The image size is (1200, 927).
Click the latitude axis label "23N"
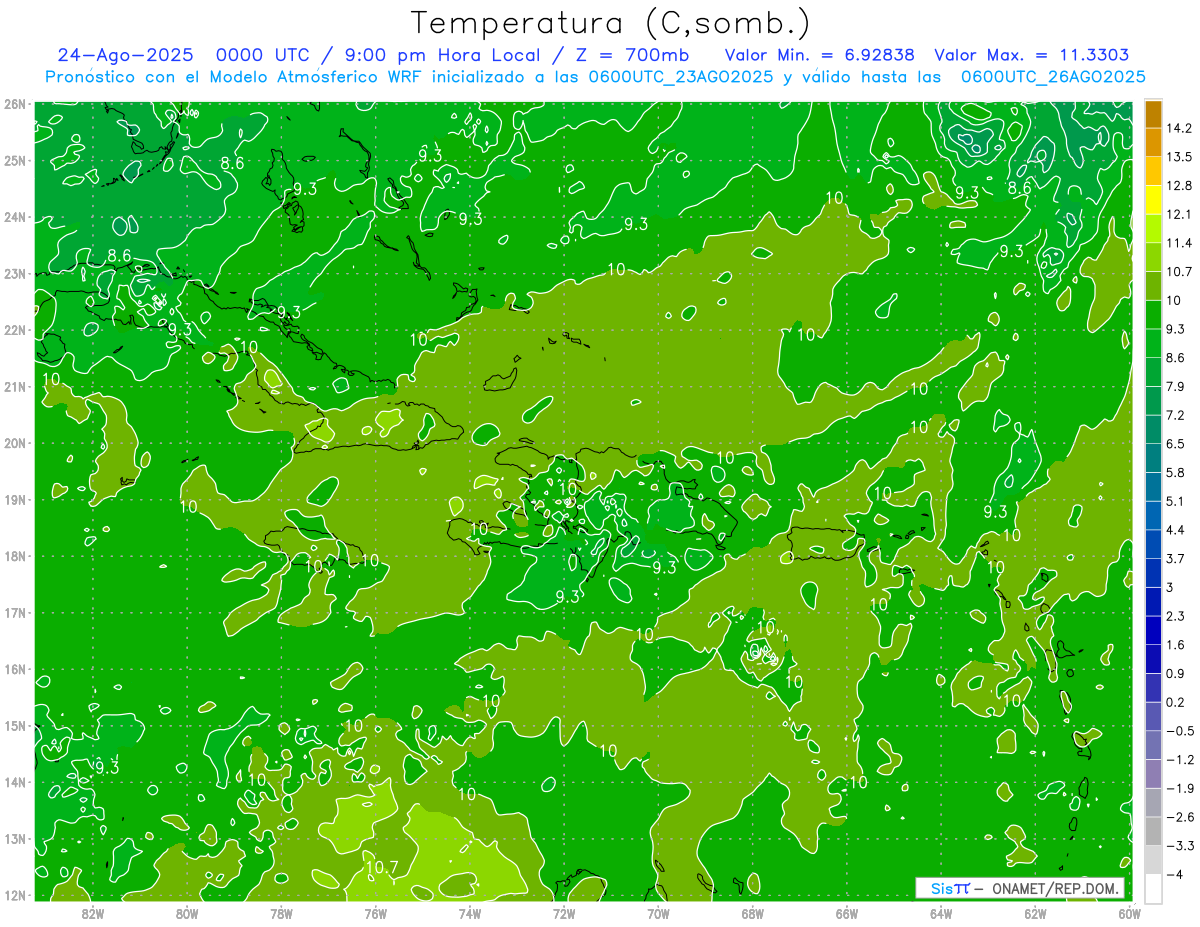click(15, 273)
